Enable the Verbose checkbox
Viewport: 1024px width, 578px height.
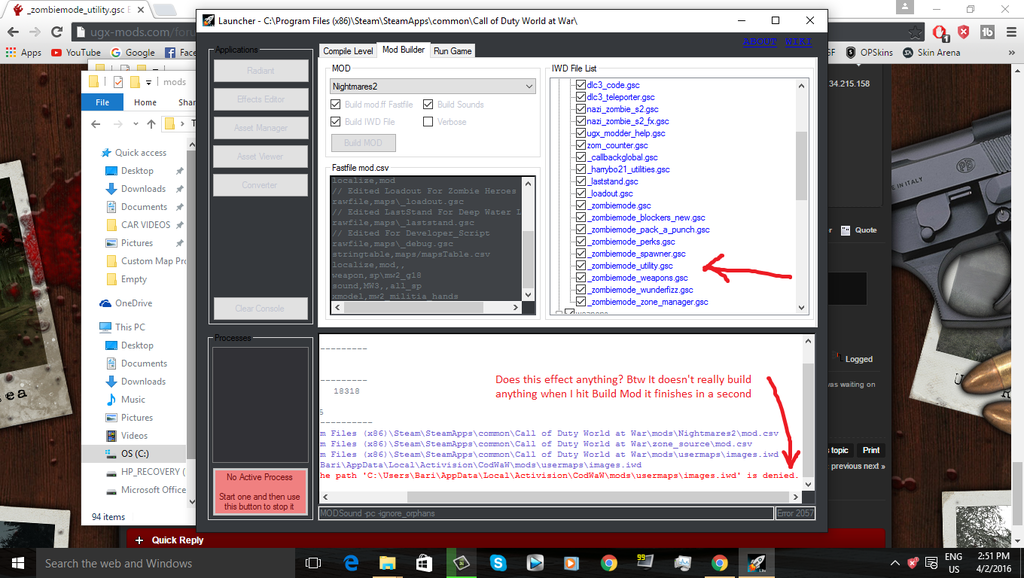[x=428, y=121]
